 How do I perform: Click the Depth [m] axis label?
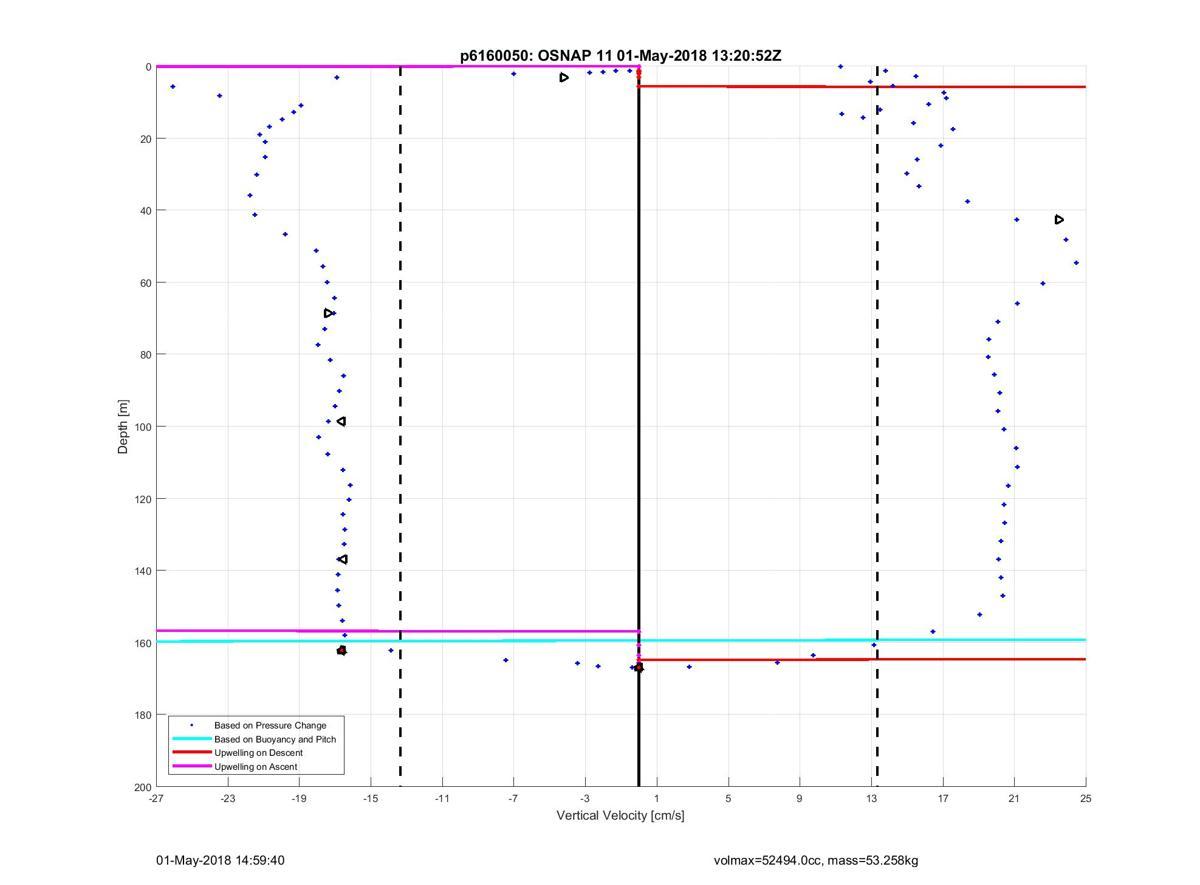[x=124, y=427]
